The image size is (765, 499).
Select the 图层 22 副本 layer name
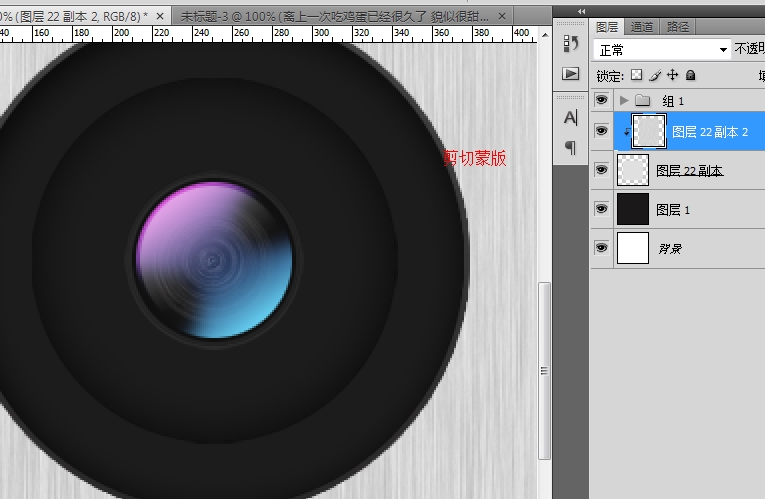(x=690, y=171)
